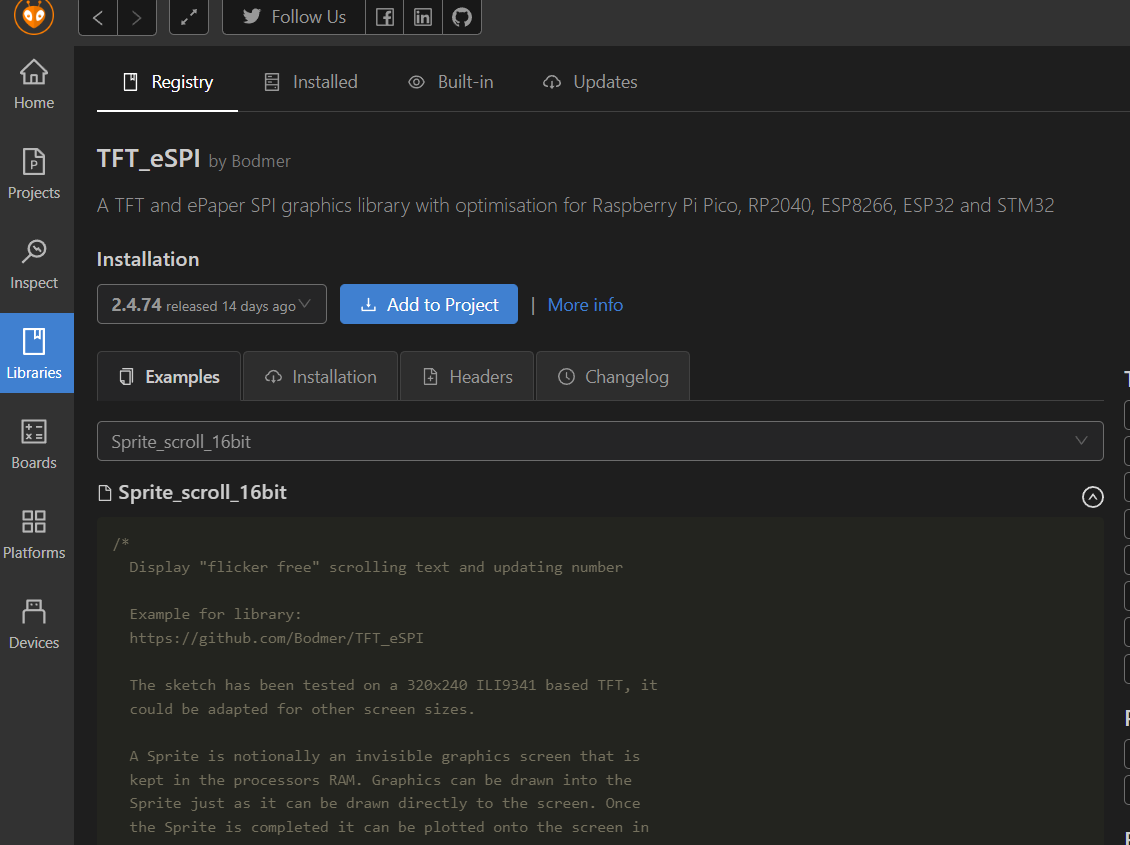The width and height of the screenshot is (1130, 845).
Task: Click "the Sprite is completed" comment line
Action: pos(389,827)
